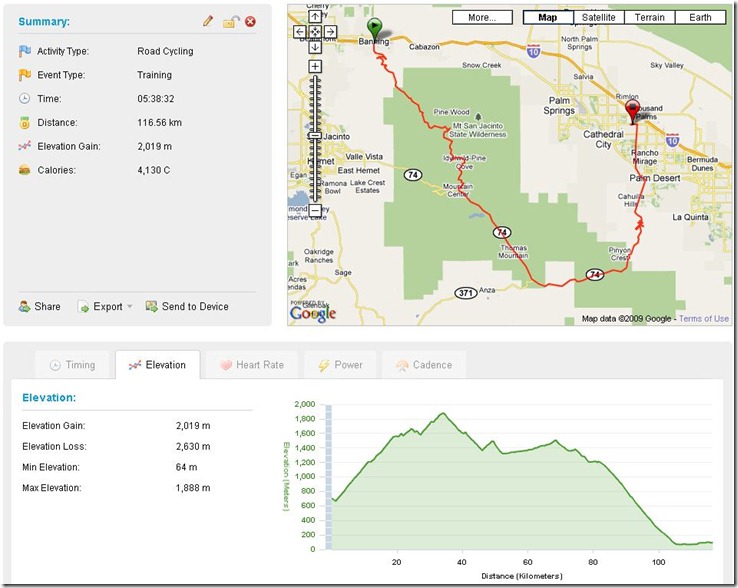
Task: Click the Calories burger icon
Action: pos(24,170)
